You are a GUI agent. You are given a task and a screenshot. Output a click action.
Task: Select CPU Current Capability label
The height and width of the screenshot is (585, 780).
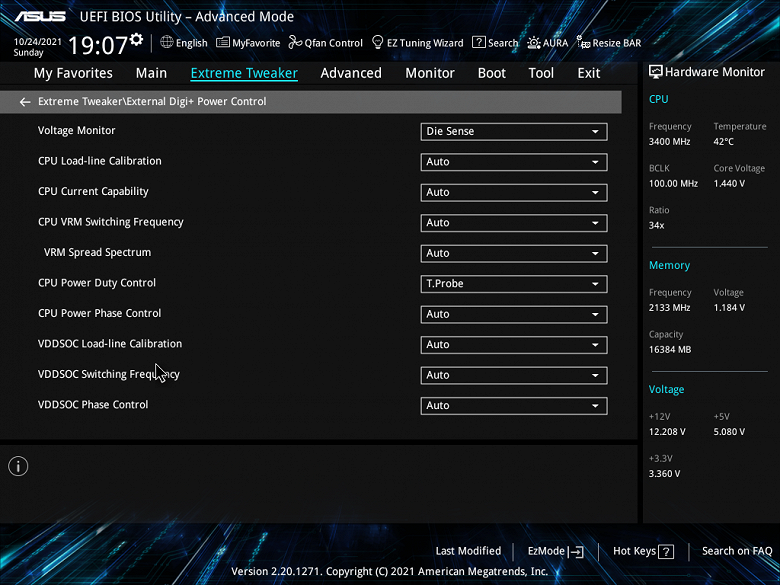(x=93, y=192)
